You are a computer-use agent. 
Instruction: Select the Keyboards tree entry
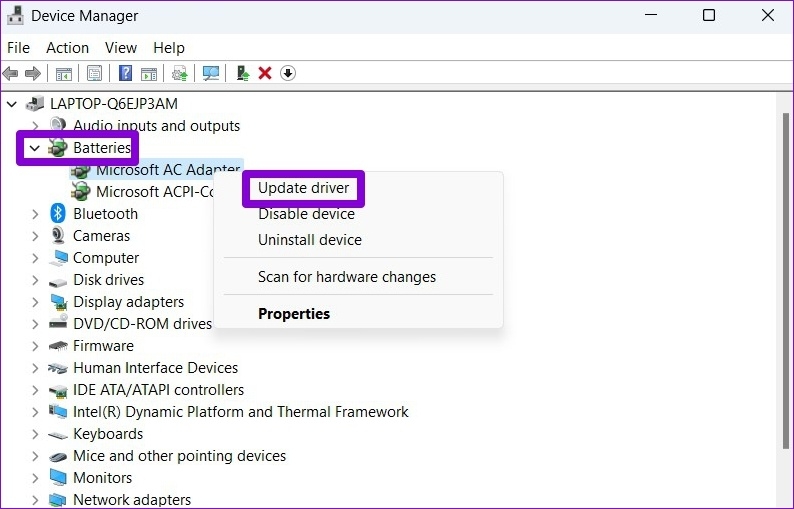coord(108,434)
